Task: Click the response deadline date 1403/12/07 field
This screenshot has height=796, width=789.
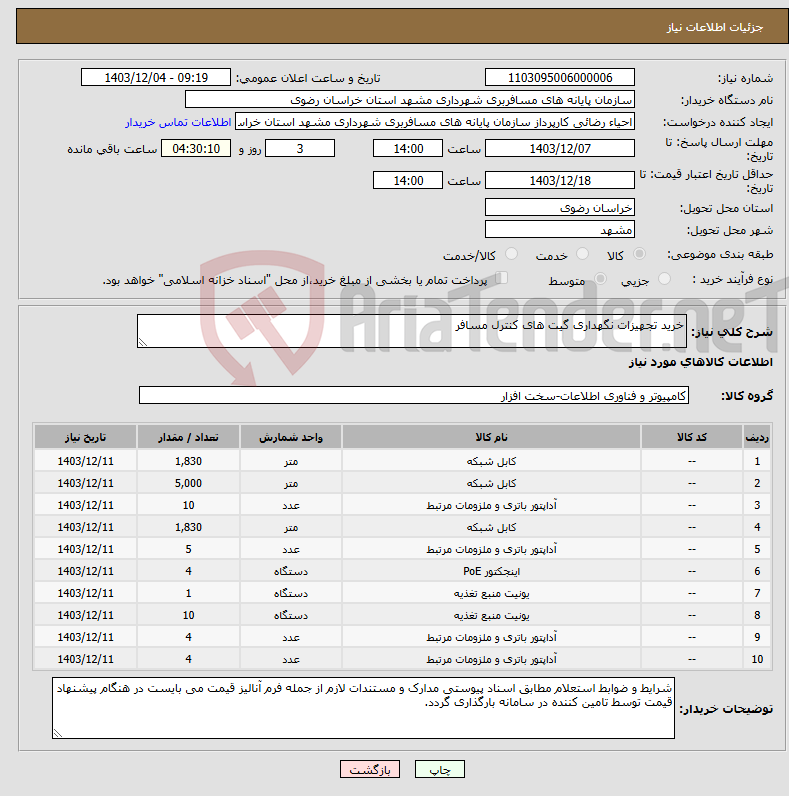Action: (560, 148)
